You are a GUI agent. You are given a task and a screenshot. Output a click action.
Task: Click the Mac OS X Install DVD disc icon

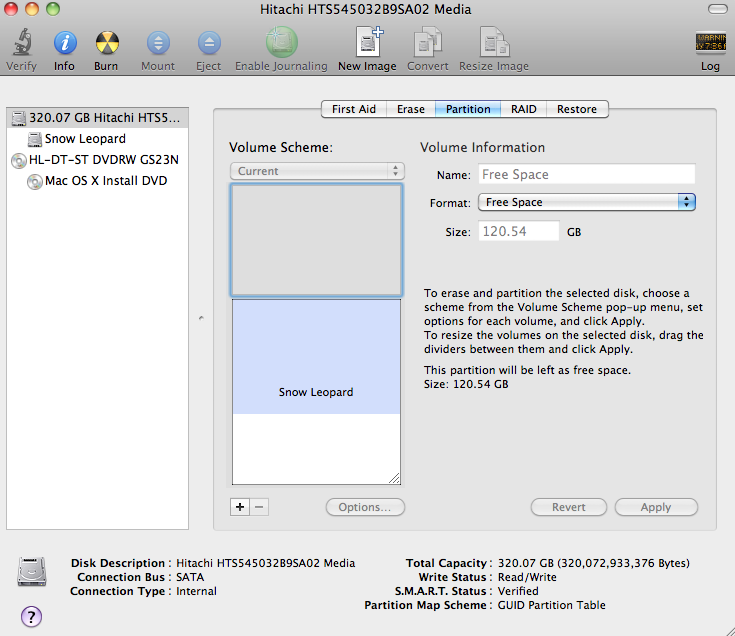35,181
